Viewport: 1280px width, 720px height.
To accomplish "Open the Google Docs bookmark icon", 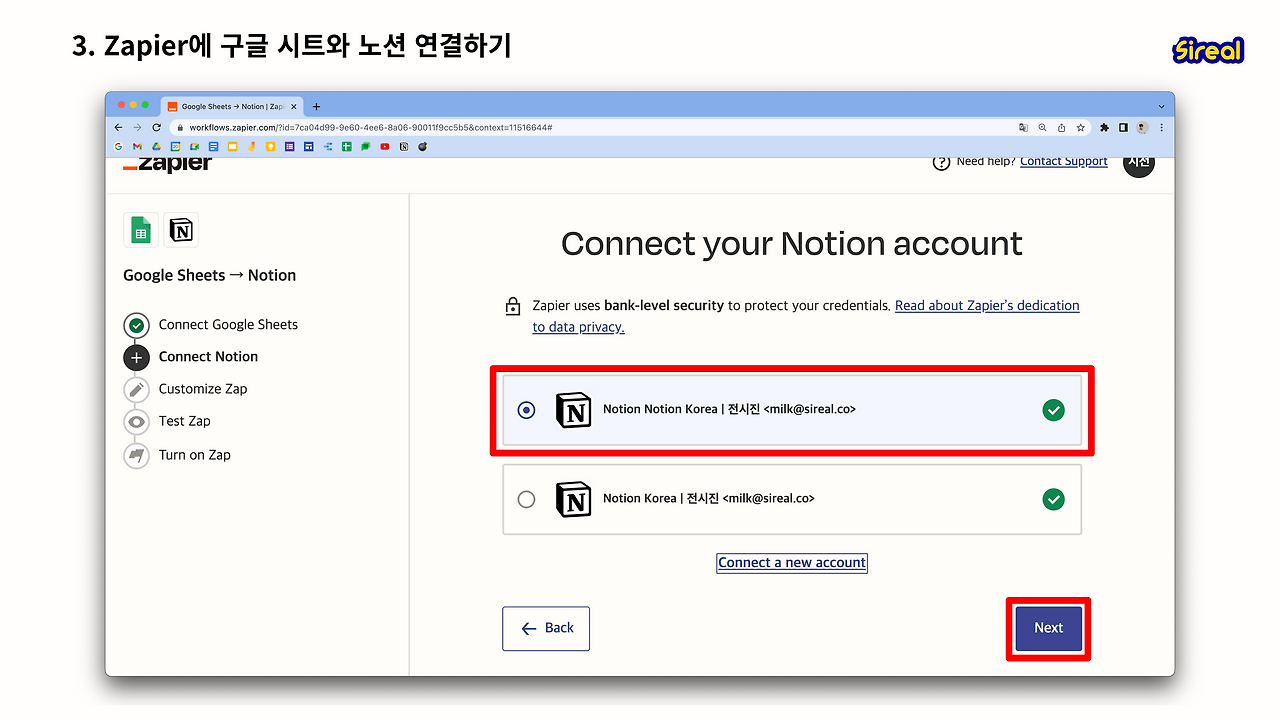I will (214, 146).
